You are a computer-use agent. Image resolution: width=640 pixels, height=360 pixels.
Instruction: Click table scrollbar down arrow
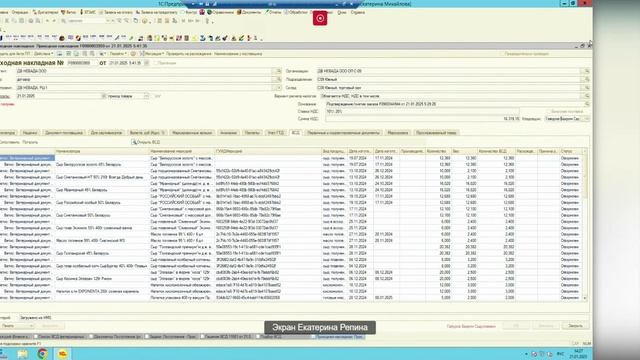click(585, 298)
